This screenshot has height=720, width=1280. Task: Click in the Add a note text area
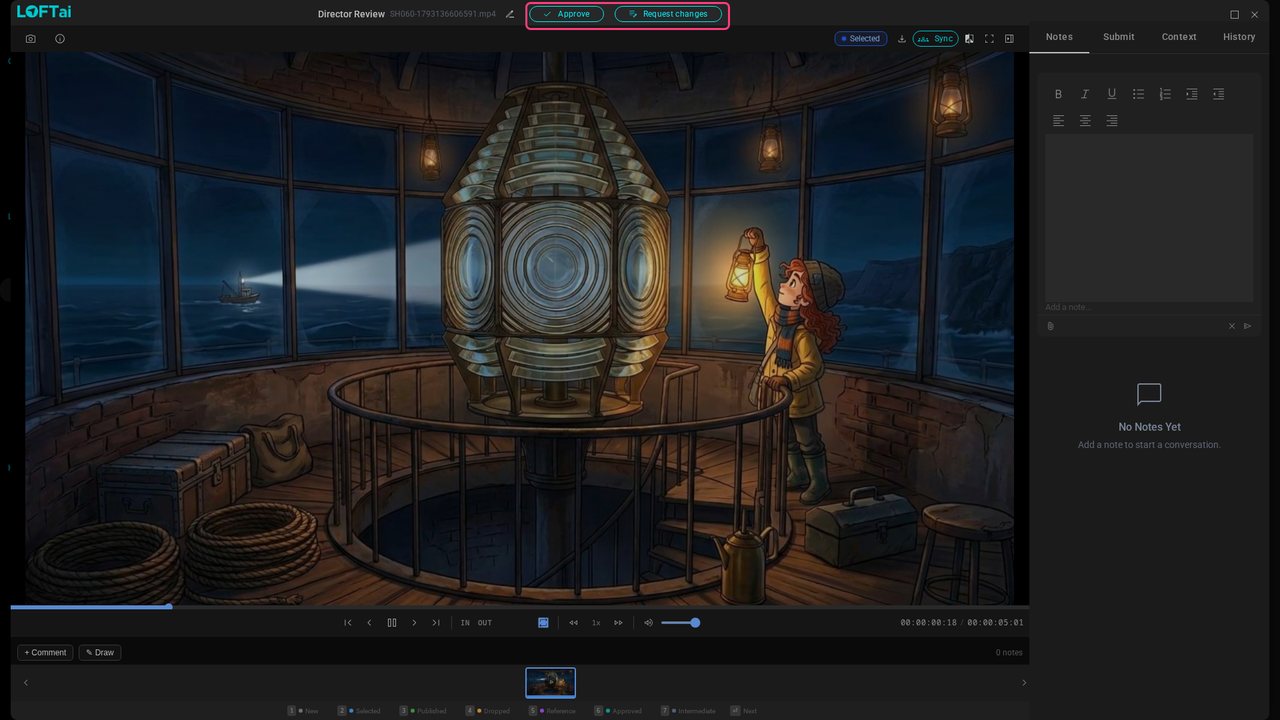click(1149, 218)
